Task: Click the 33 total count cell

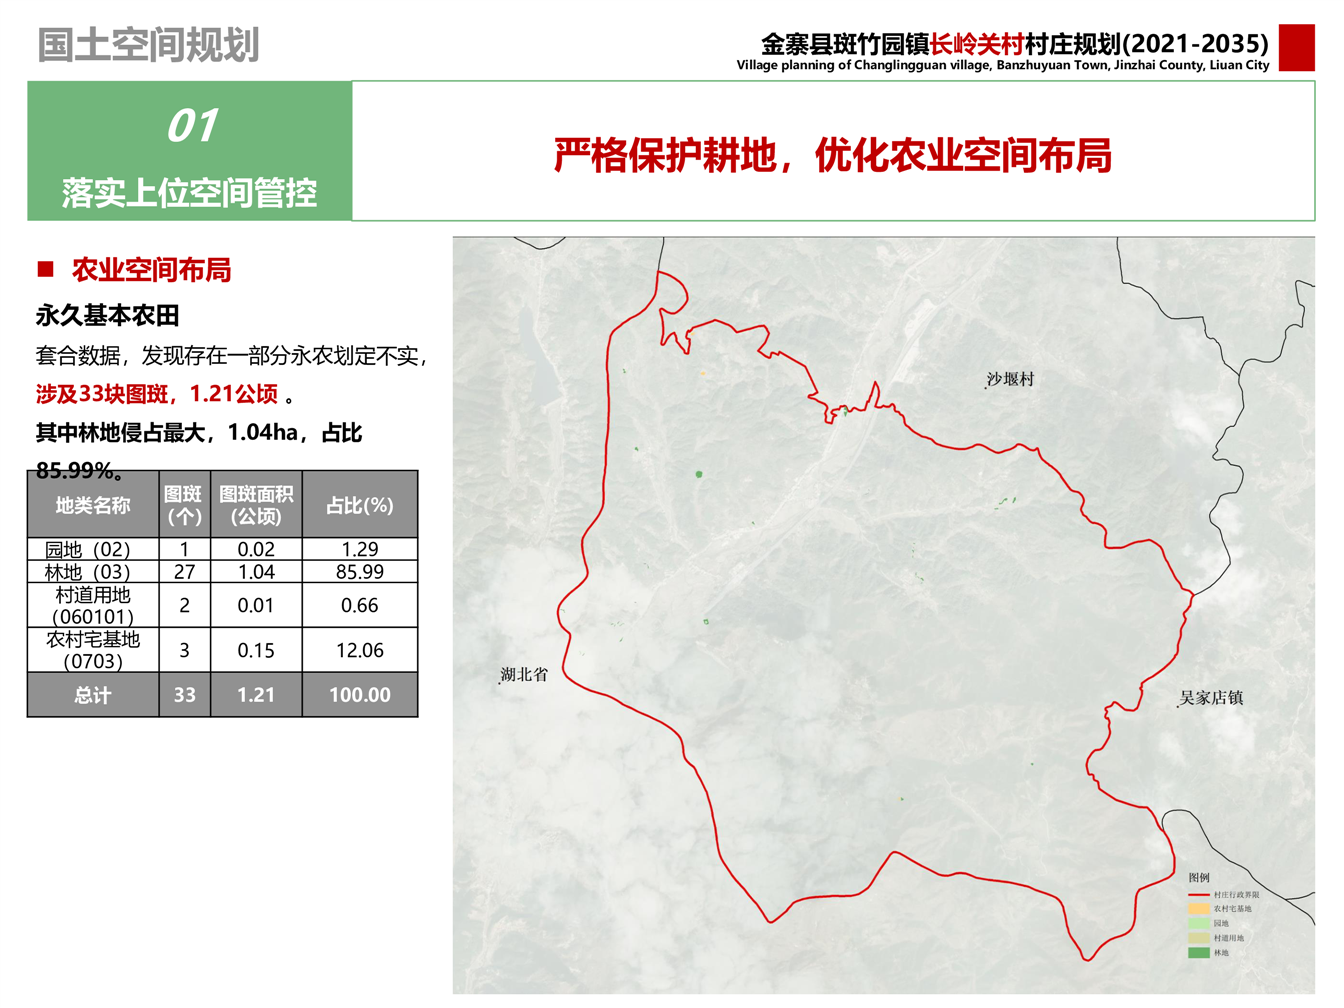Action: point(184,695)
